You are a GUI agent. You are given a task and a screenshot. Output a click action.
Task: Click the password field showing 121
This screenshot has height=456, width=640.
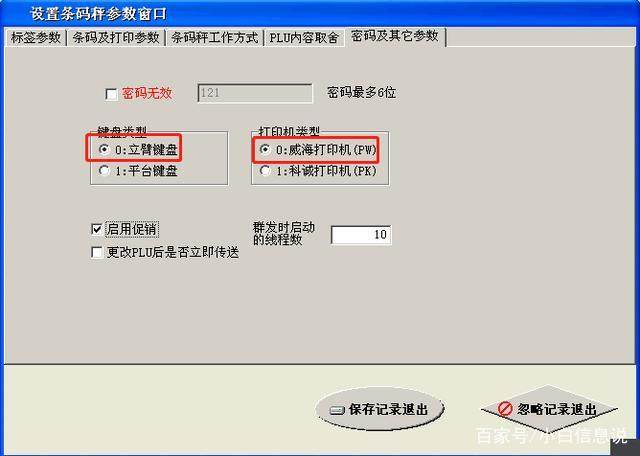[x=255, y=93]
